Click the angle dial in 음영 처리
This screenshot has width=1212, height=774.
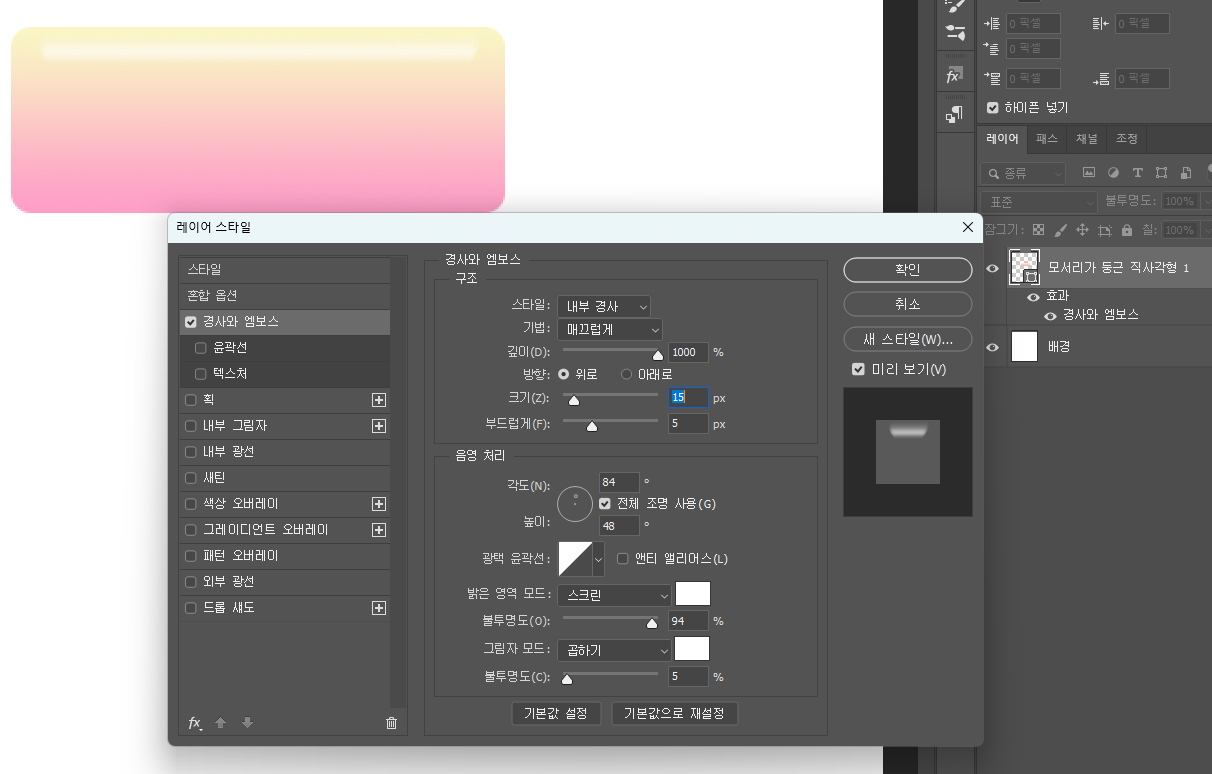coord(575,503)
